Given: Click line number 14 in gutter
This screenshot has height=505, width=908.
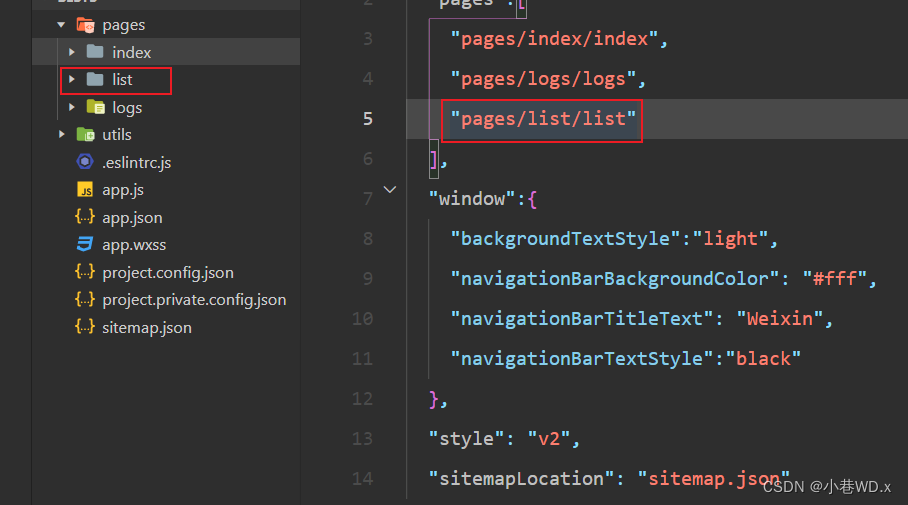Looking at the screenshot, I should pos(363,478).
